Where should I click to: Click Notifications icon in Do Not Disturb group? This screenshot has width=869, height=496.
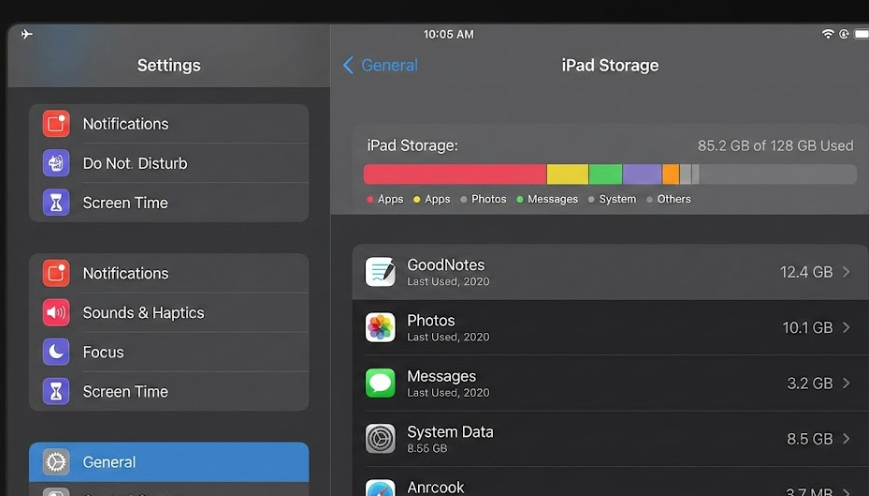pyautogui.click(x=56, y=124)
